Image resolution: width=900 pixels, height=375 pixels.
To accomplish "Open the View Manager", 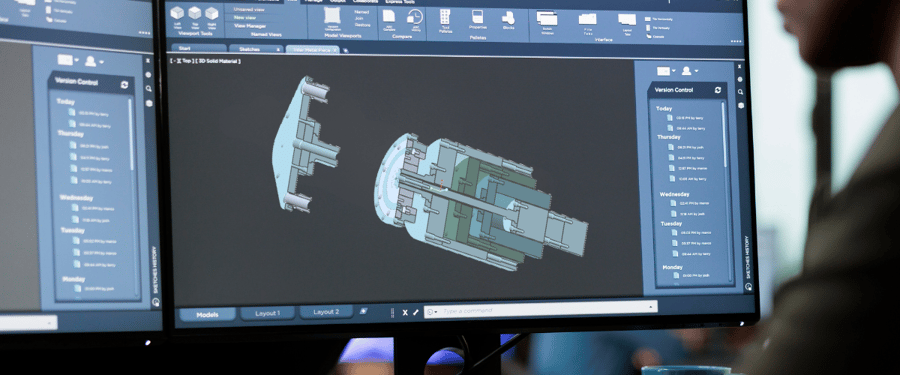I will click(x=250, y=26).
